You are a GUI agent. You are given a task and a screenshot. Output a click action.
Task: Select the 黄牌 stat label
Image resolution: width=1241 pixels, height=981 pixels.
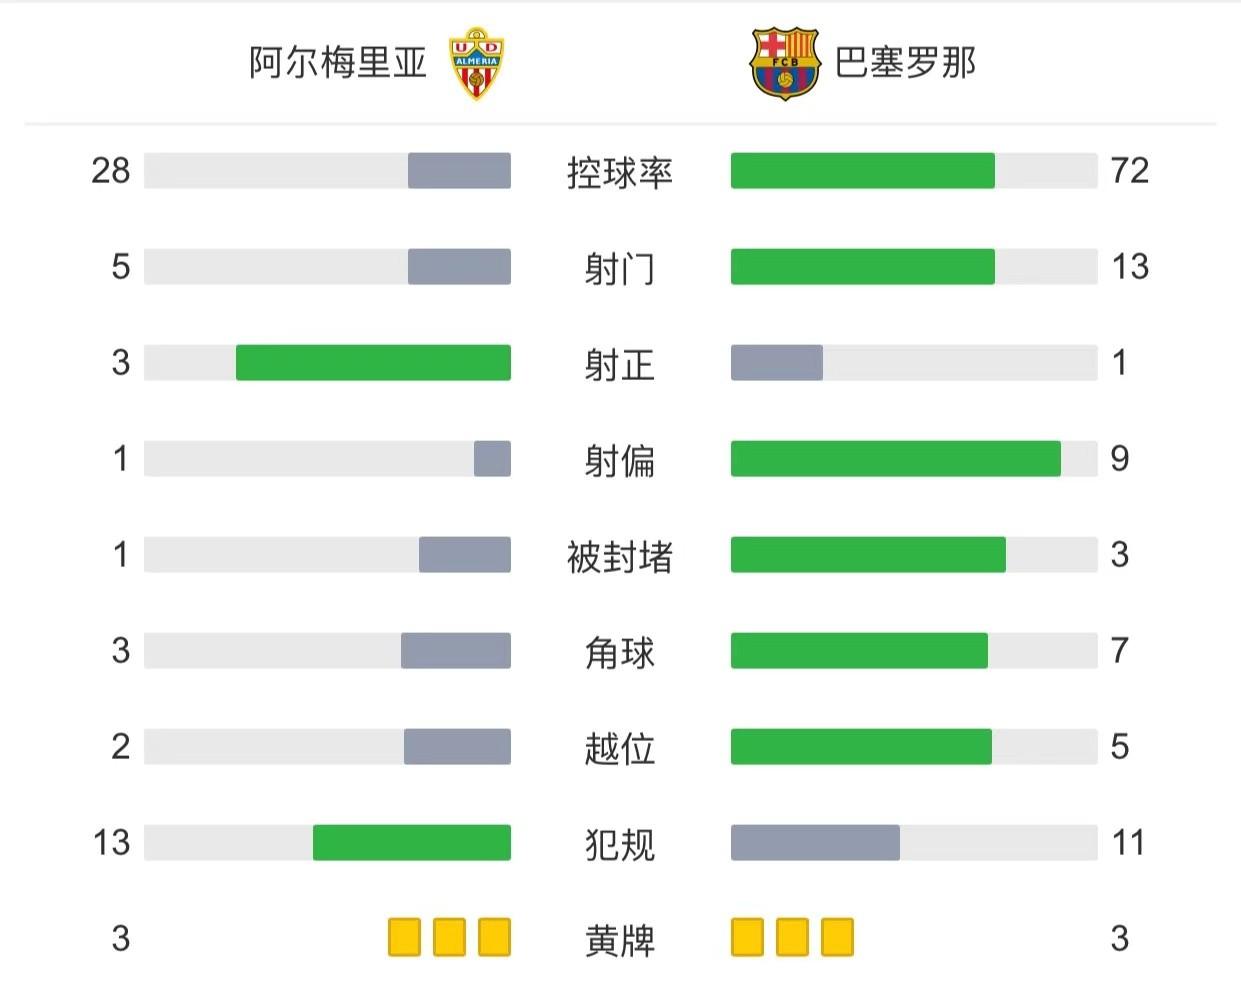click(619, 940)
